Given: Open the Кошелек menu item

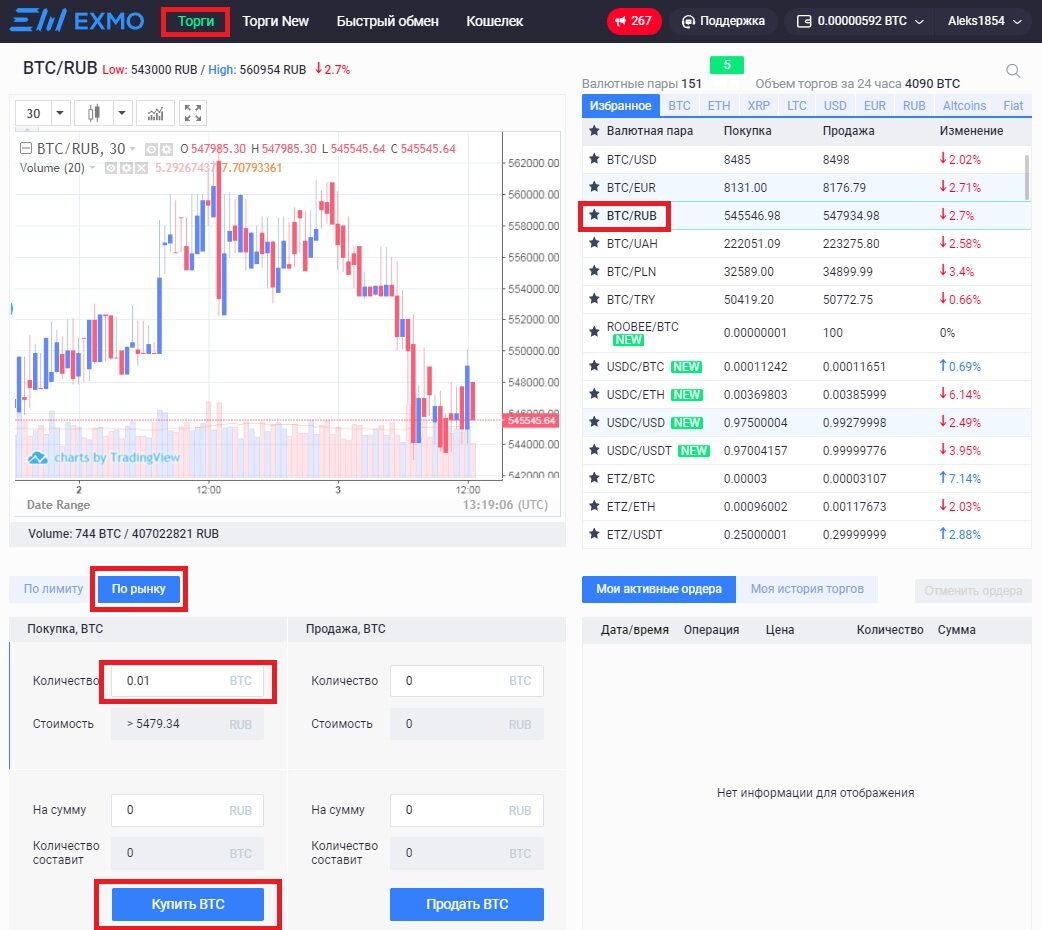Looking at the screenshot, I should point(494,21).
